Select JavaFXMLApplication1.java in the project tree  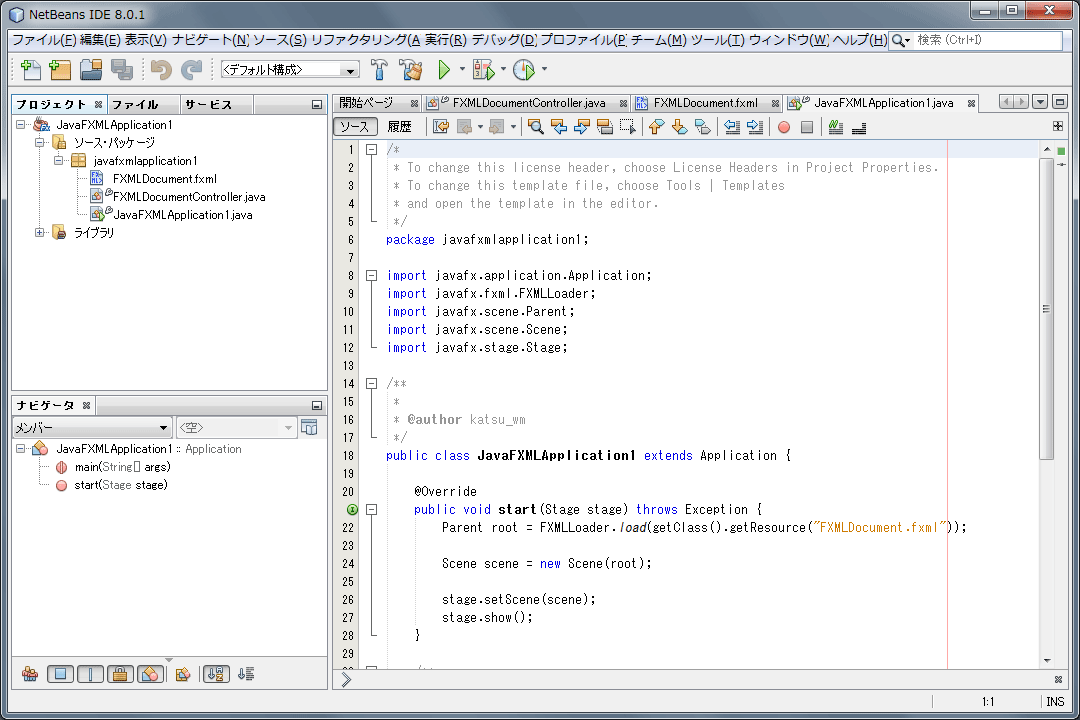coord(183,215)
